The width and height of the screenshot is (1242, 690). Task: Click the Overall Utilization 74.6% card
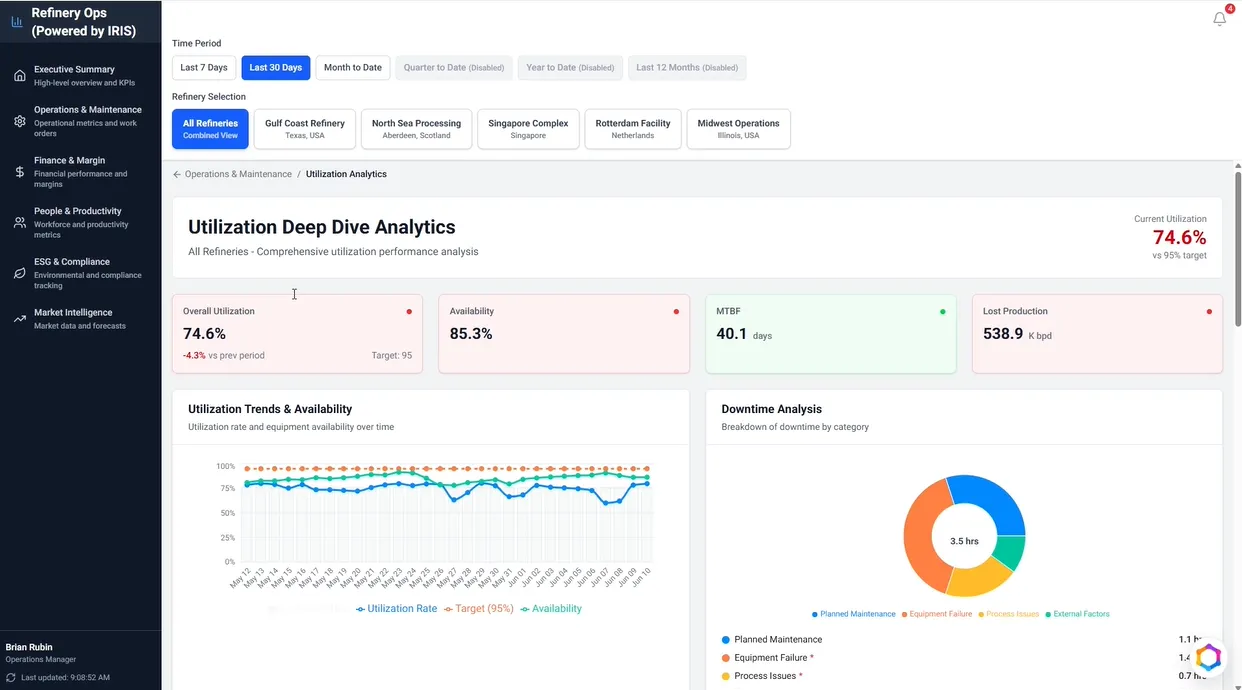pyautogui.click(x=297, y=334)
